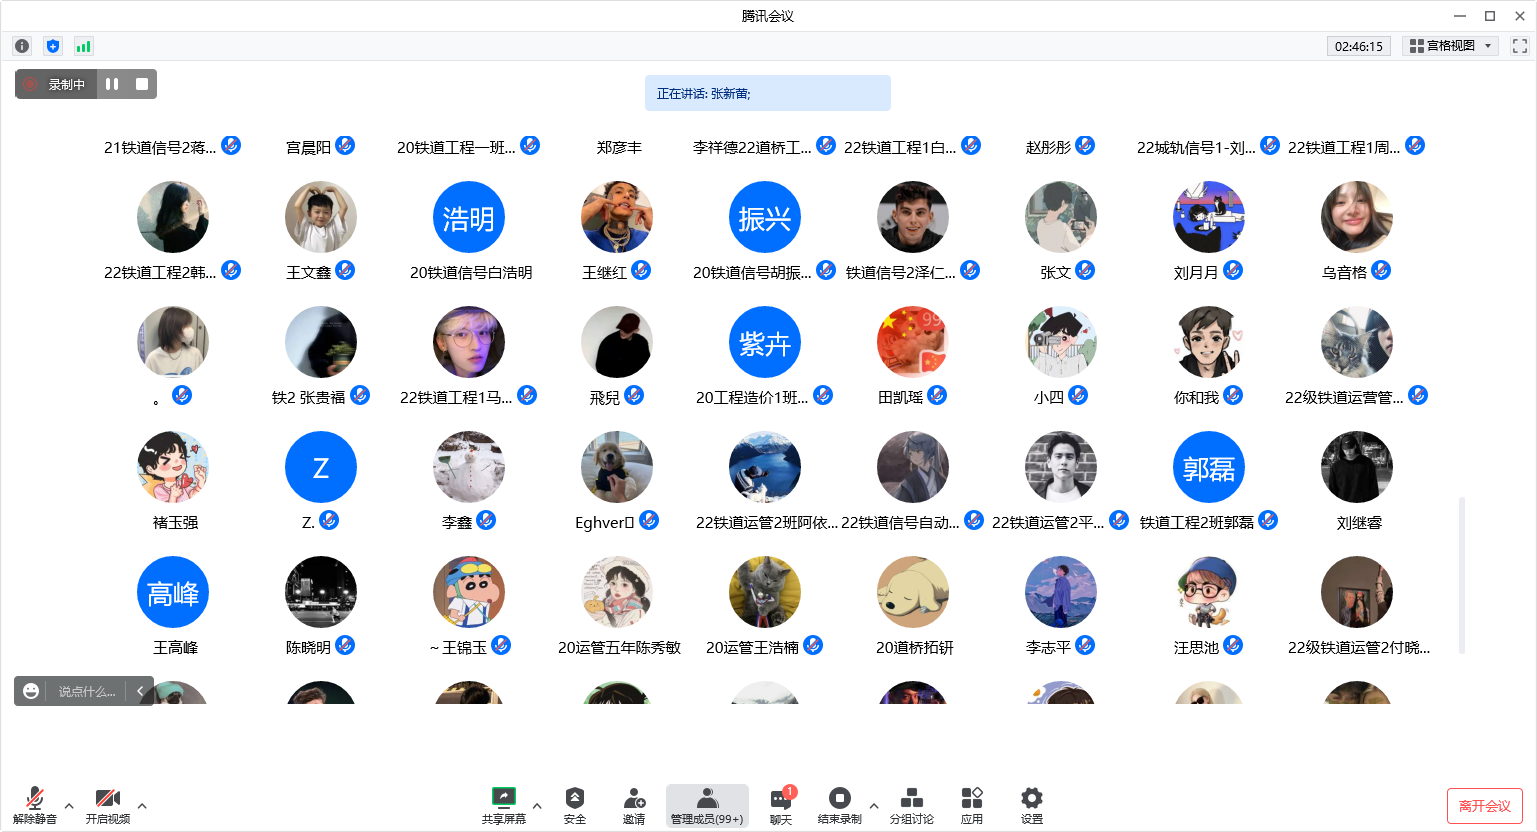Open the Share Screen (共享屏幕) tool
This screenshot has height=832, width=1537.
point(503,805)
